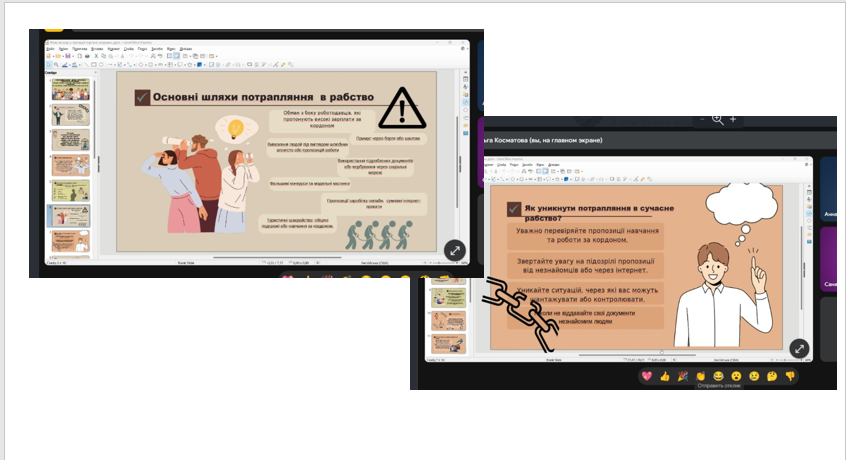
Task: Click the warning triangle sign on the slide
Action: pos(402,108)
